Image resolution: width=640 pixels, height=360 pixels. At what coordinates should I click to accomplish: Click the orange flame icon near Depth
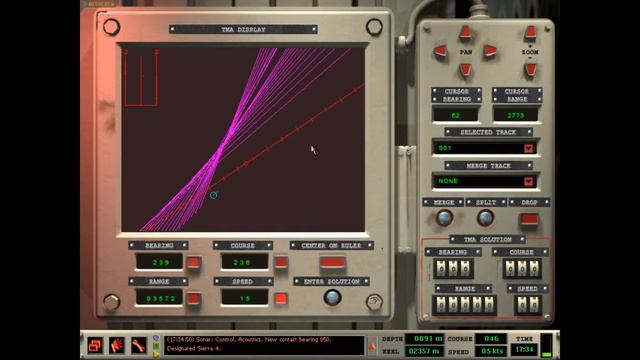pos(372,347)
